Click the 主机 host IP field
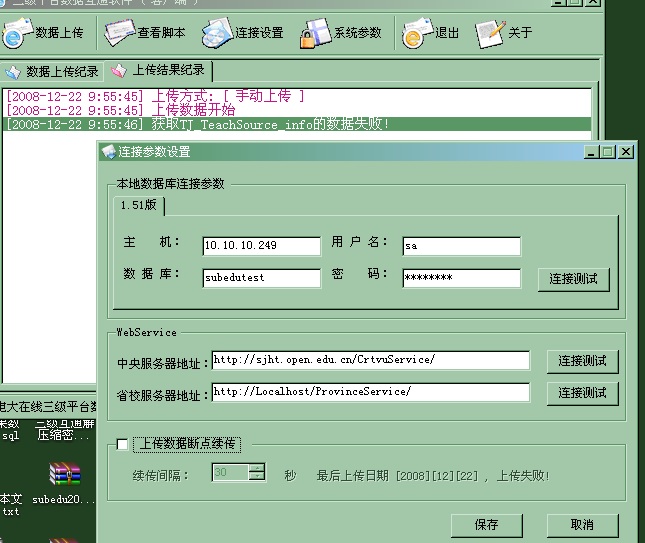The height and width of the screenshot is (543, 645). 260,245
